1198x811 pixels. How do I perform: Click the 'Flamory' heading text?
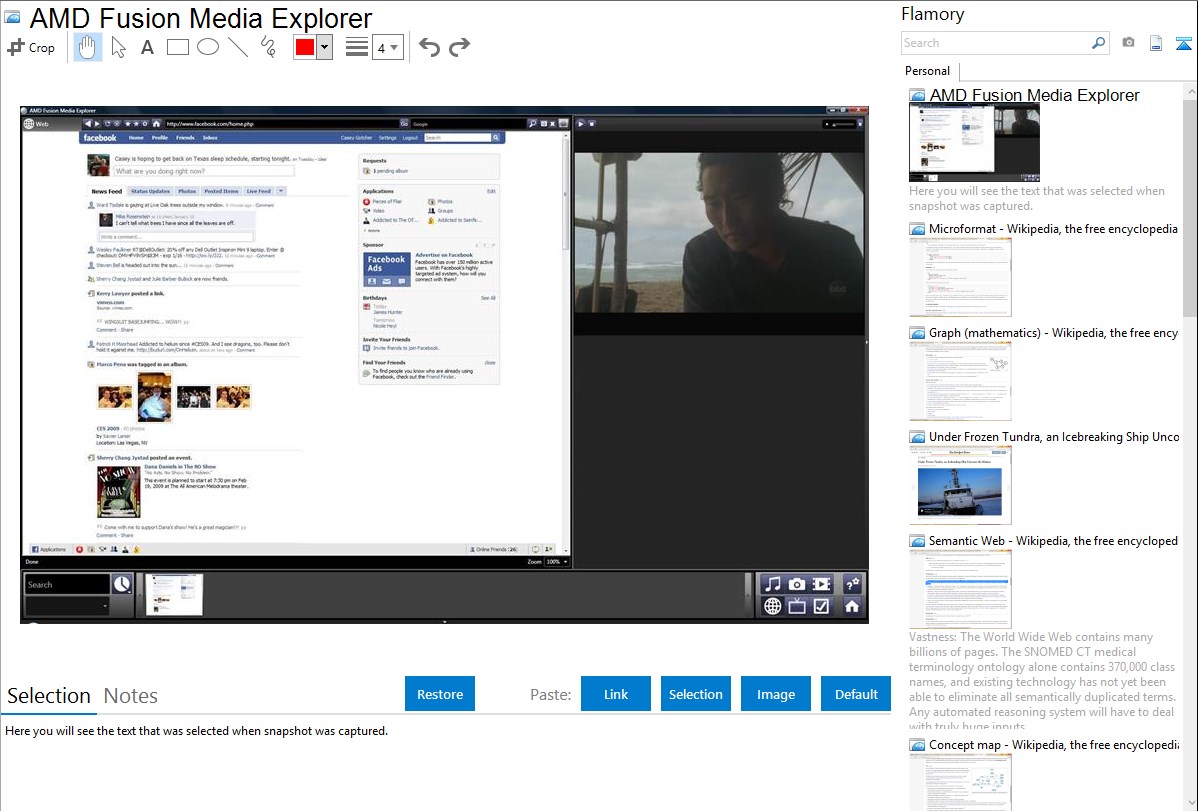[933, 14]
